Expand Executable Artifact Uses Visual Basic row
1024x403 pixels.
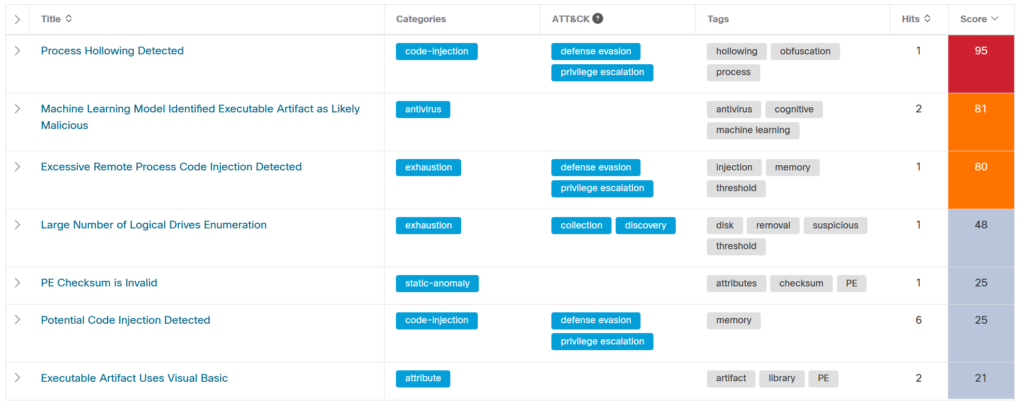pos(18,378)
